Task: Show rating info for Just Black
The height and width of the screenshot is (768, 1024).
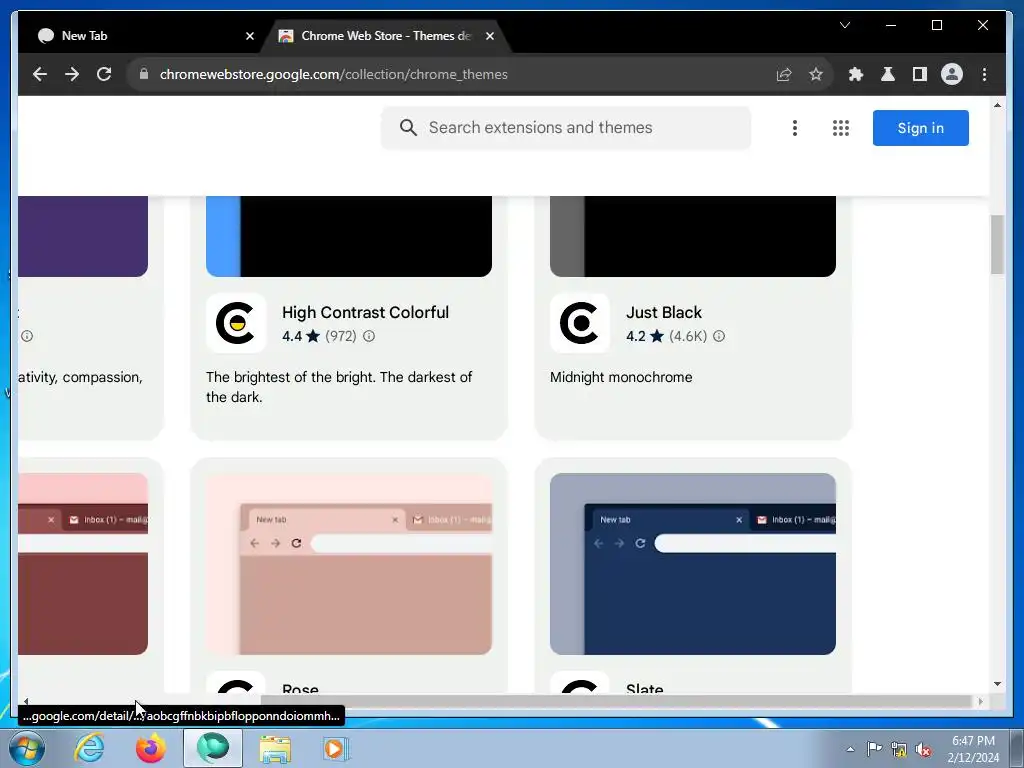Action: (x=719, y=336)
